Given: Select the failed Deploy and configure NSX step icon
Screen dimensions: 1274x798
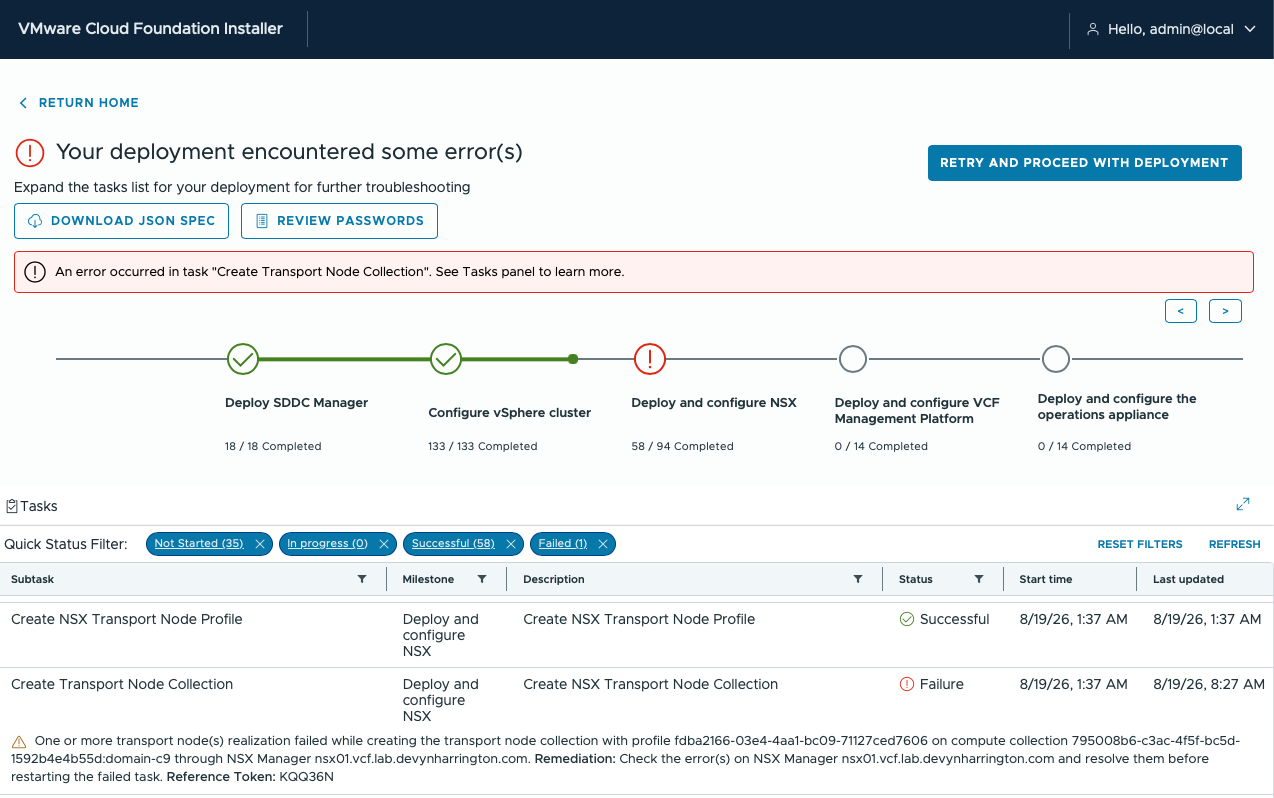Looking at the screenshot, I should coord(650,358).
